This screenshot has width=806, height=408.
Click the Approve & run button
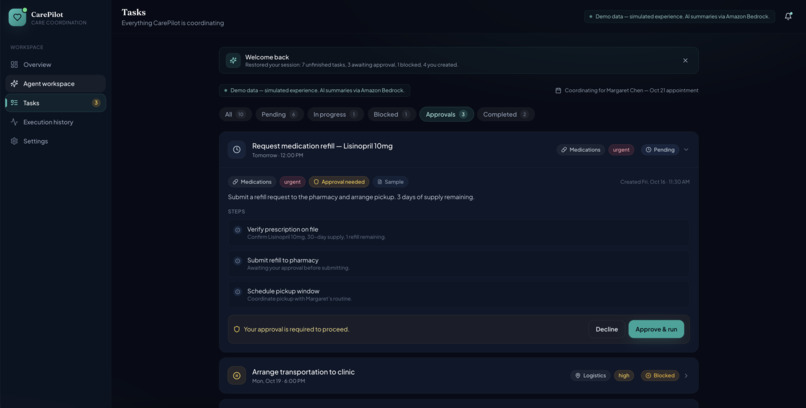click(x=656, y=329)
